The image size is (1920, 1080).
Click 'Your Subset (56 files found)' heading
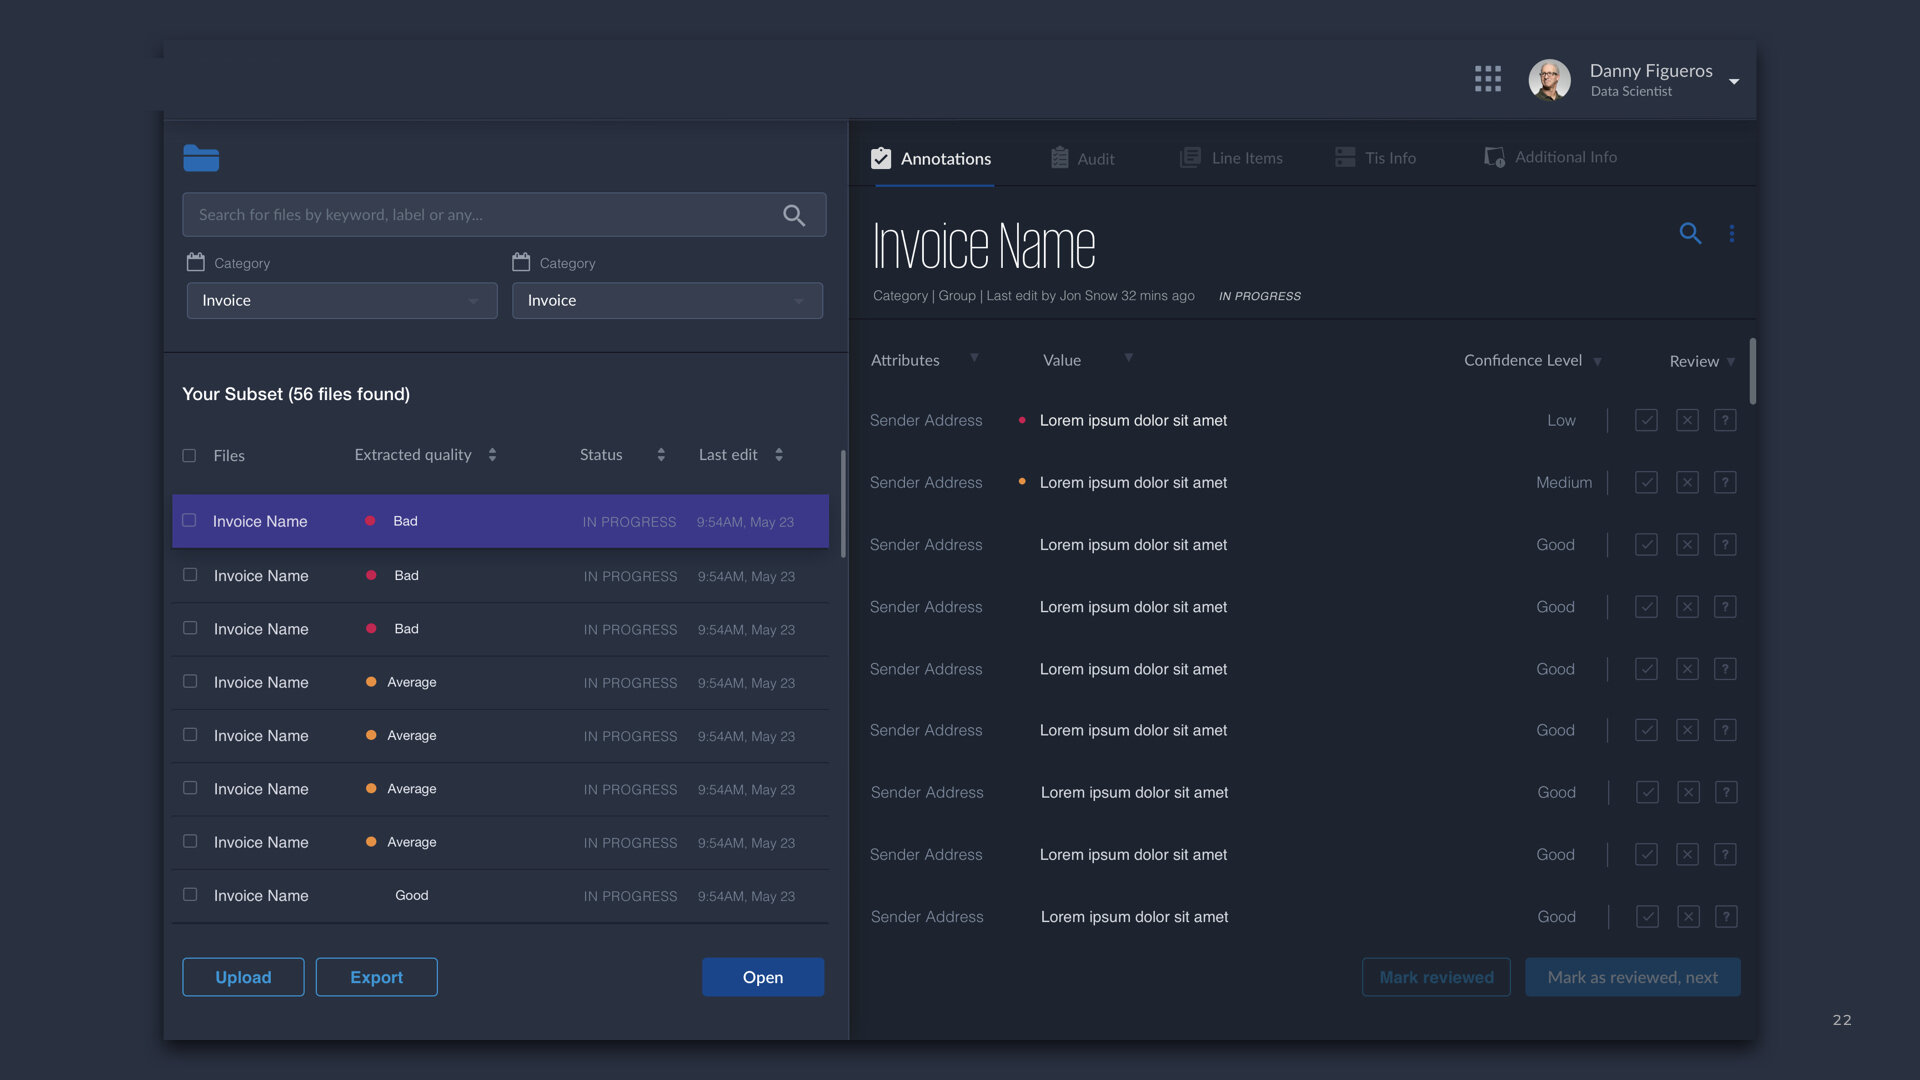coord(296,394)
